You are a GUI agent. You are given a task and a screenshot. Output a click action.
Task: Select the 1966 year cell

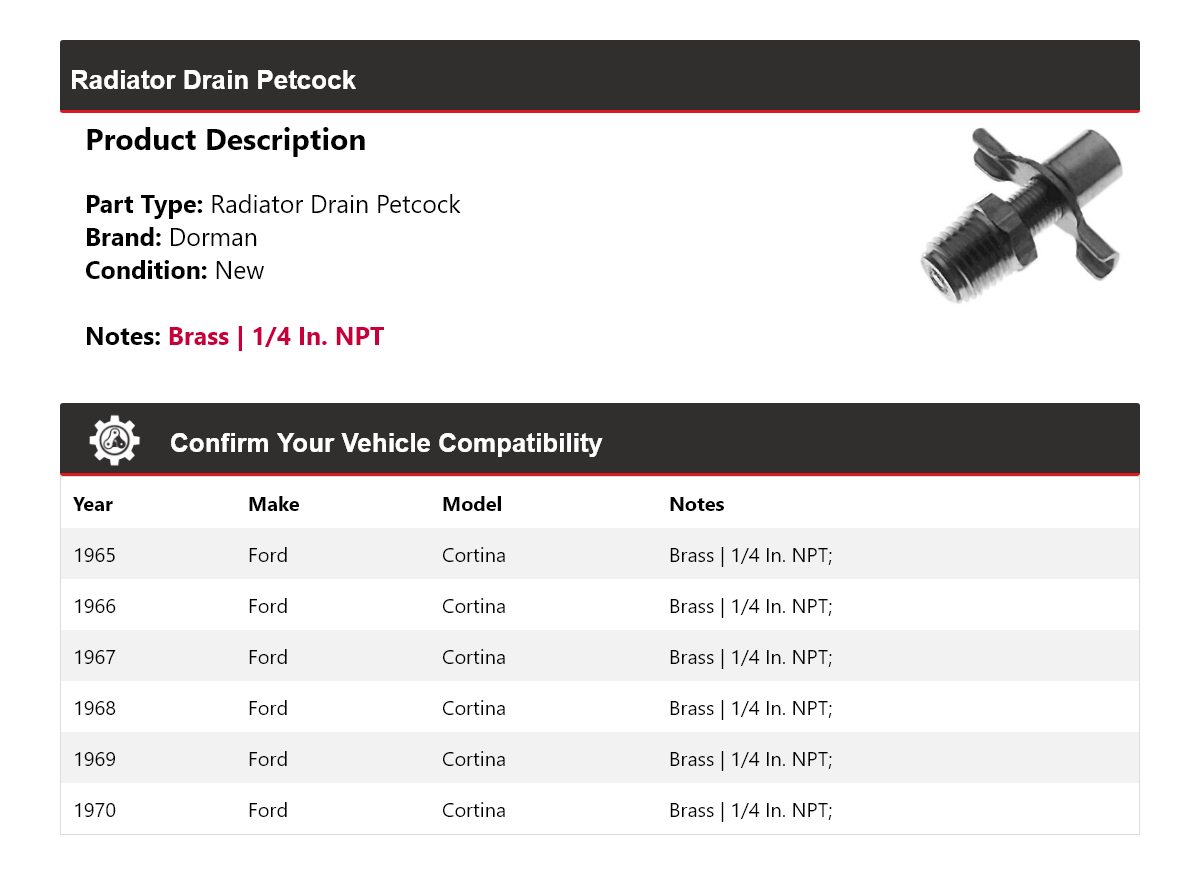[94, 606]
